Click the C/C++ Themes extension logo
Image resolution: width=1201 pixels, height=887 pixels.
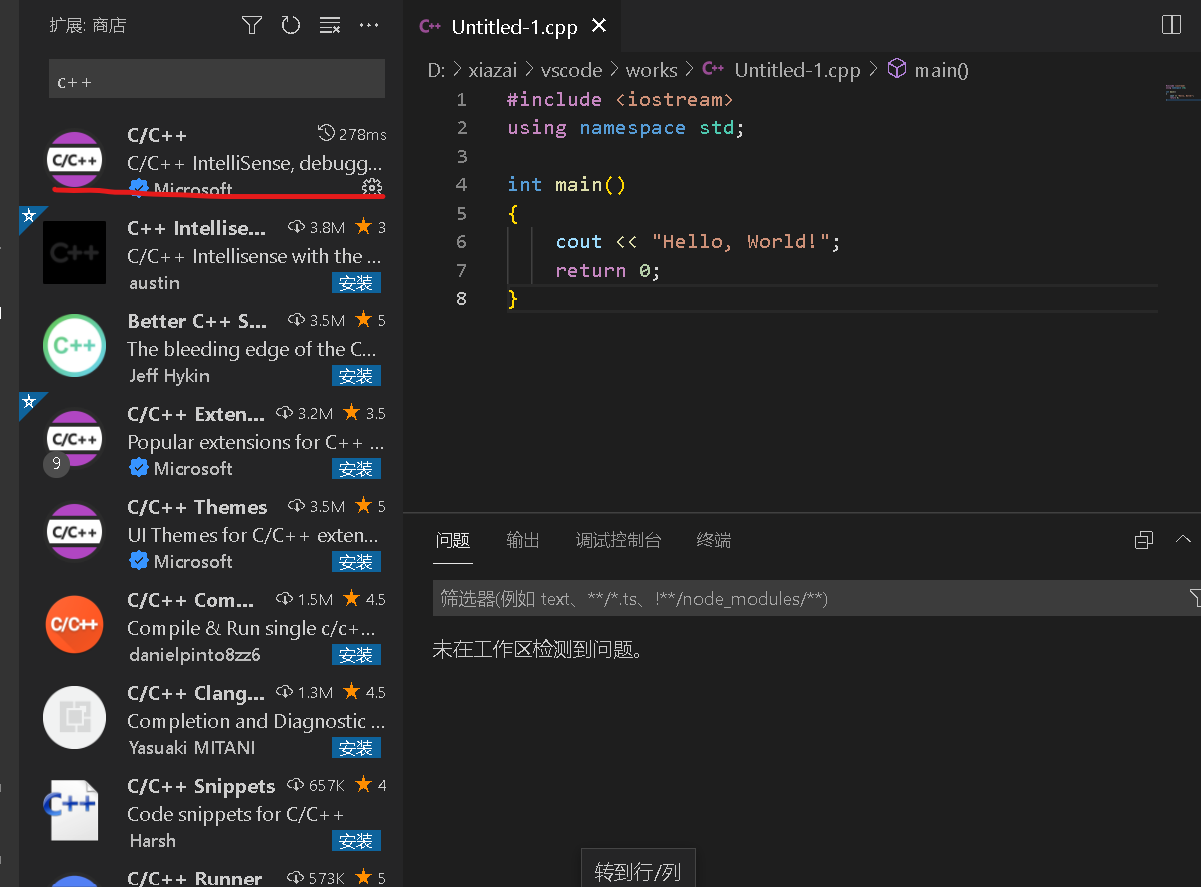pyautogui.click(x=75, y=532)
